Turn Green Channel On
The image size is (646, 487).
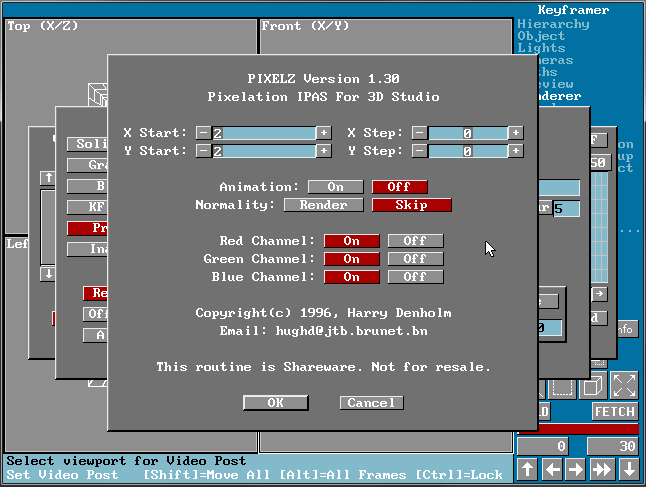point(351,259)
